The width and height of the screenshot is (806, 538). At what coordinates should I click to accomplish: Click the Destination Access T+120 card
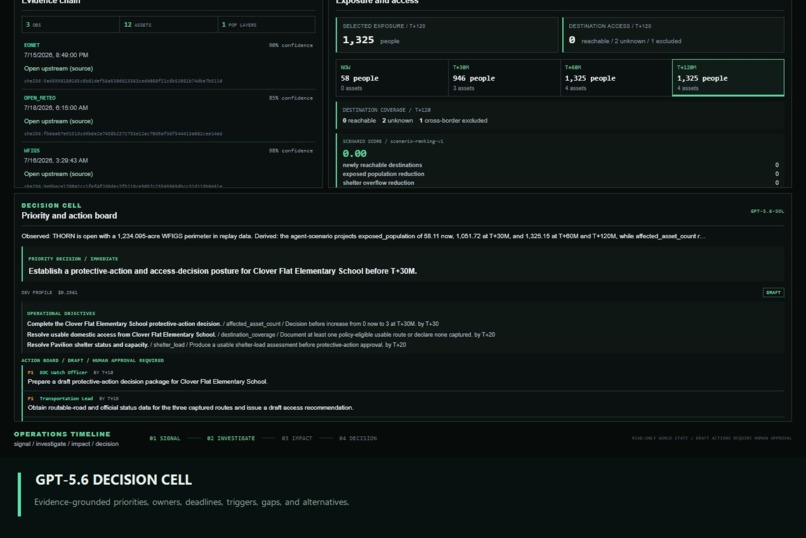[673, 35]
